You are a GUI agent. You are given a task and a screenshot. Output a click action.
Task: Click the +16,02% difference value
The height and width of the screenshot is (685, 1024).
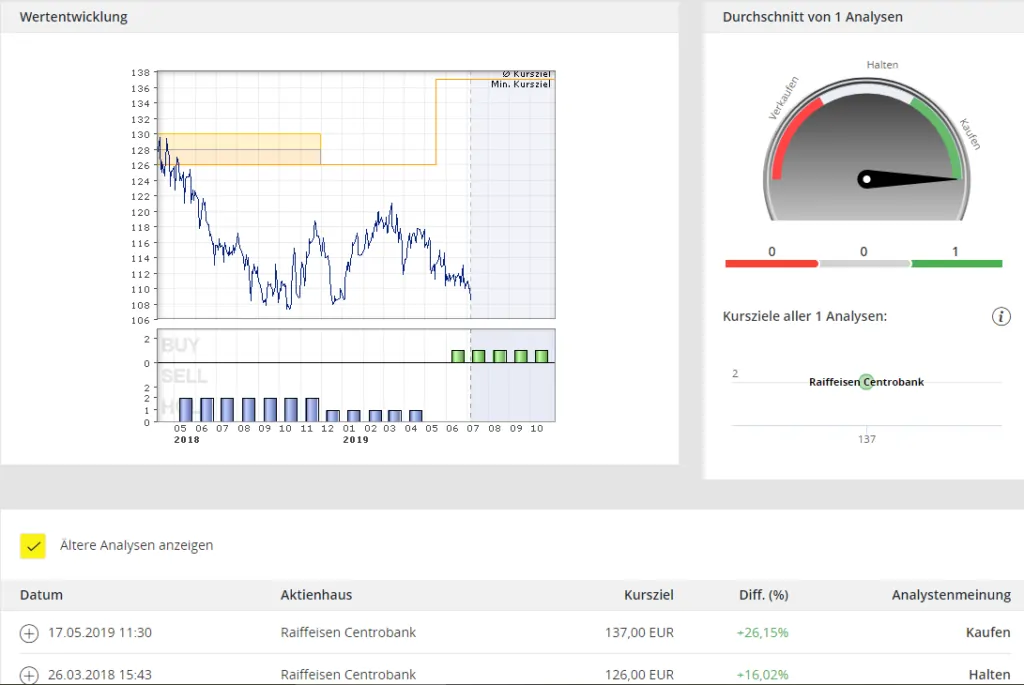[x=762, y=675]
